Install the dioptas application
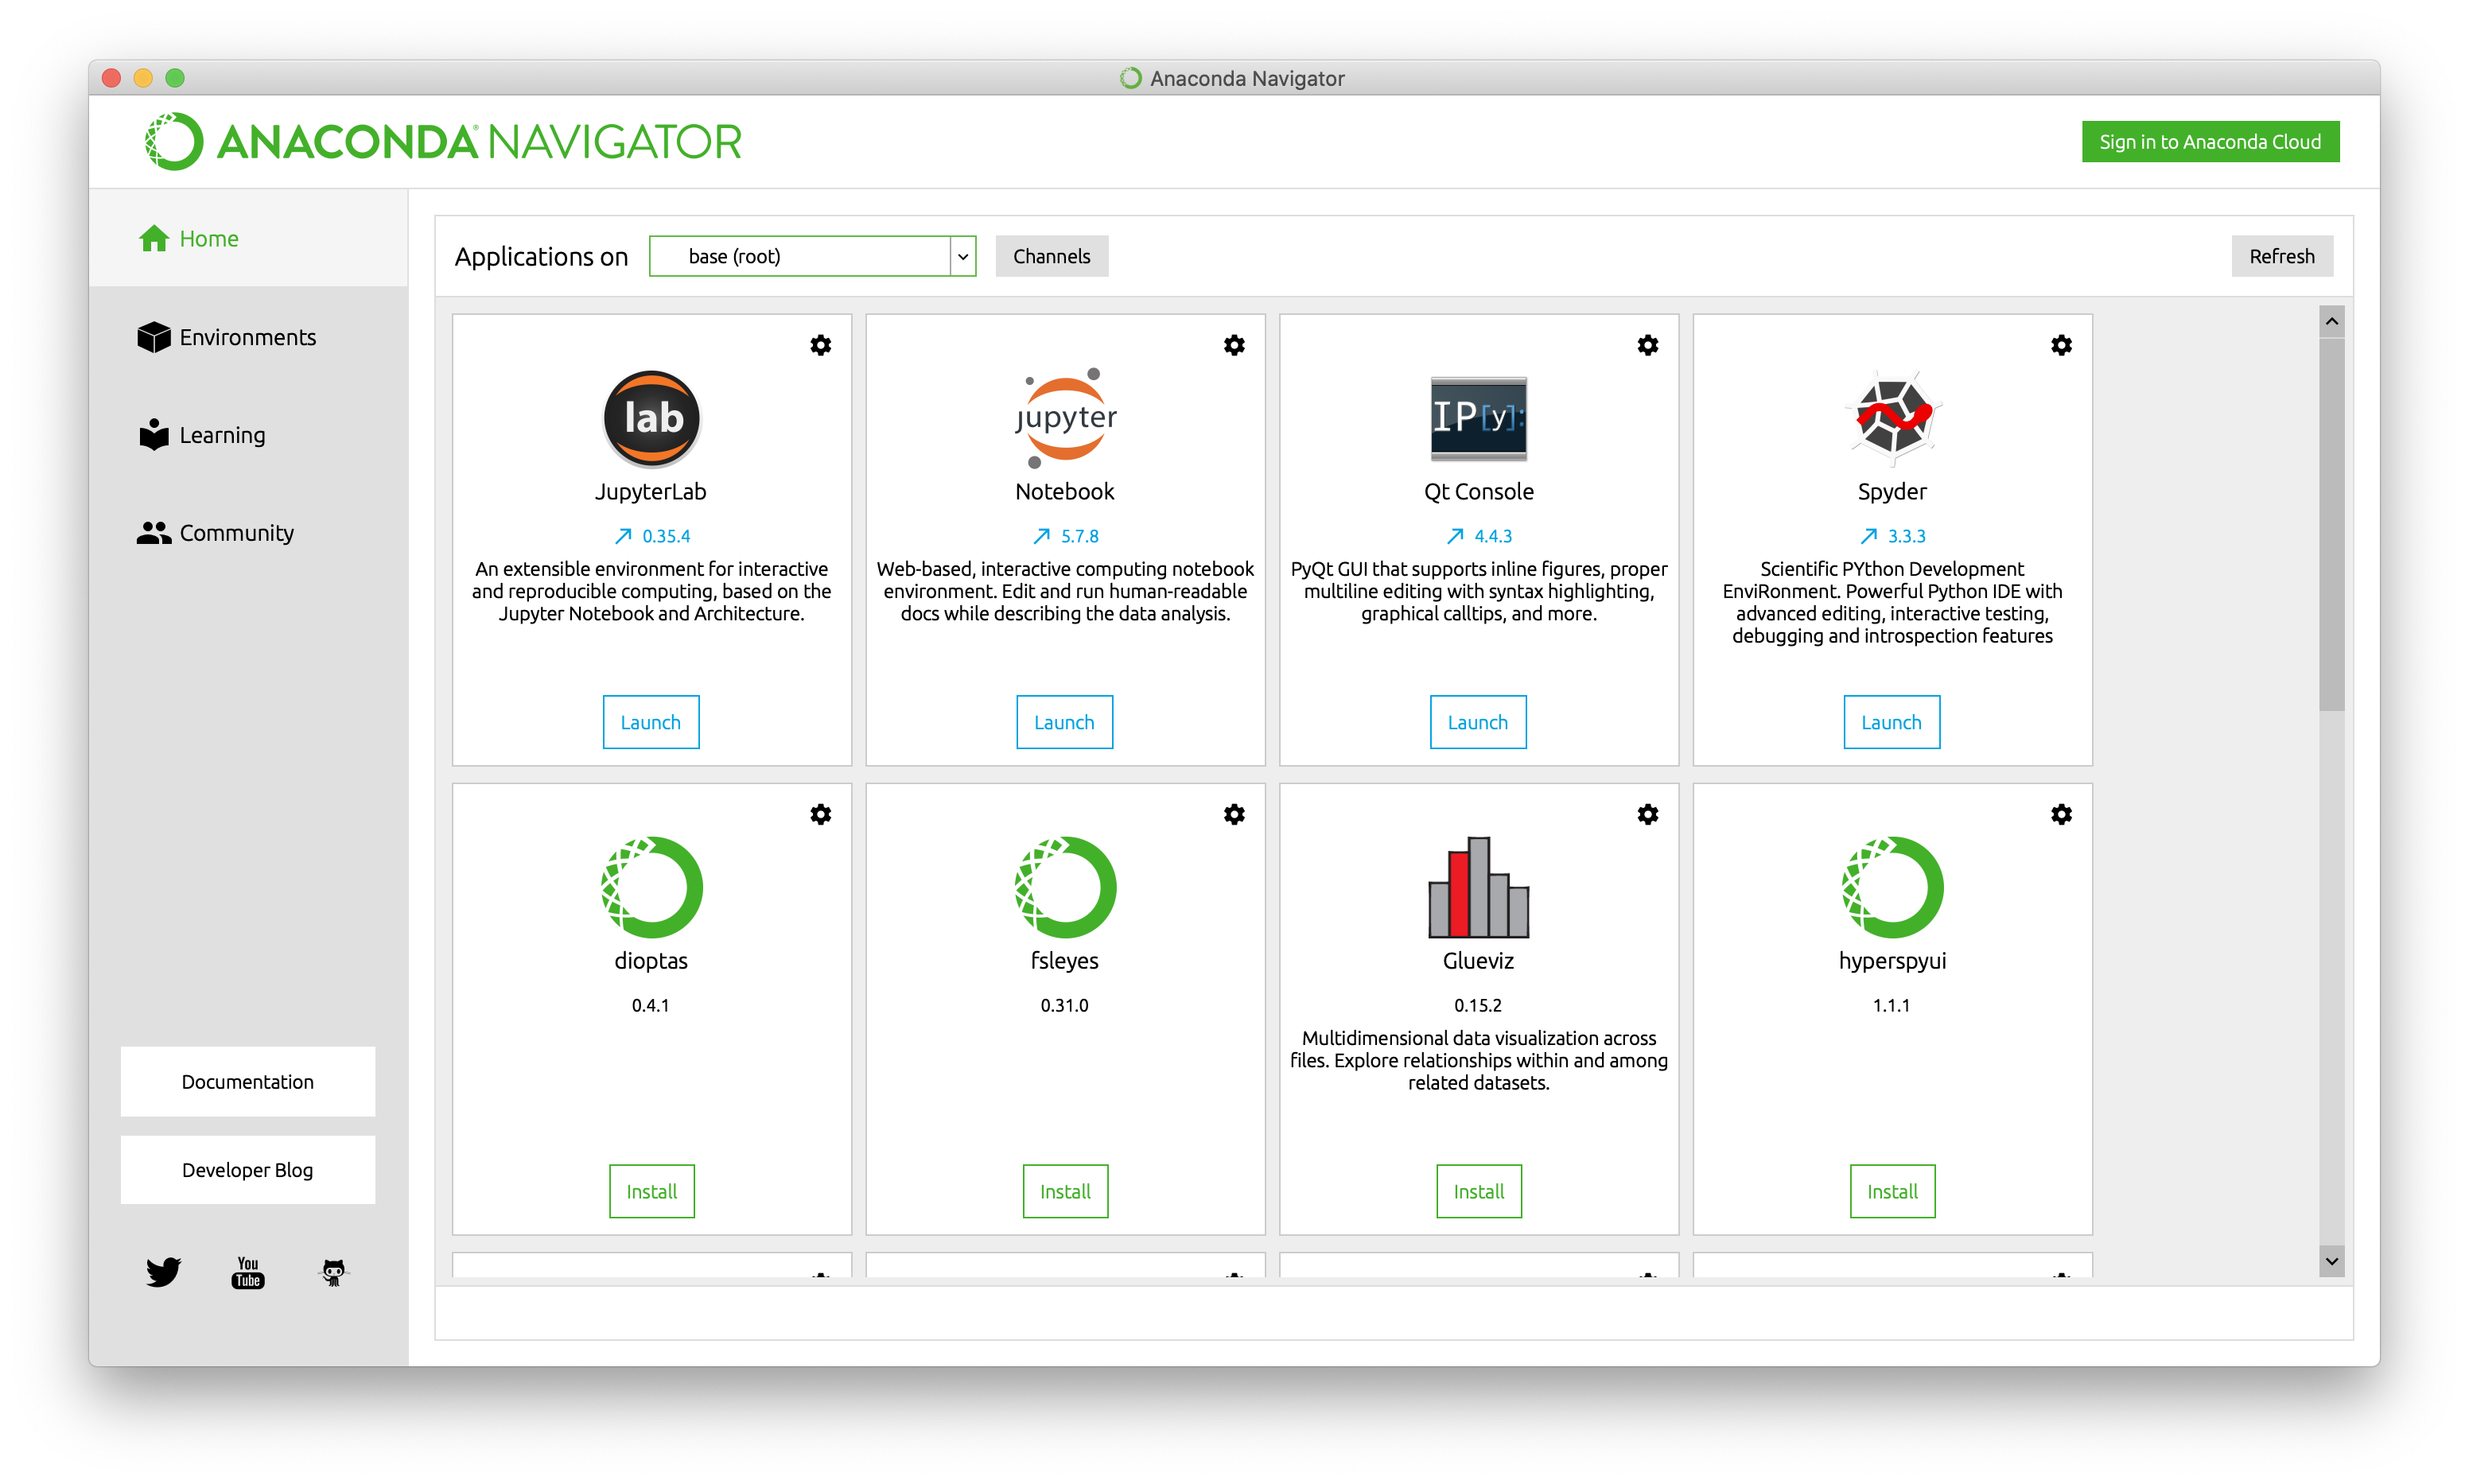This screenshot has height=1484, width=2469. [x=651, y=1191]
